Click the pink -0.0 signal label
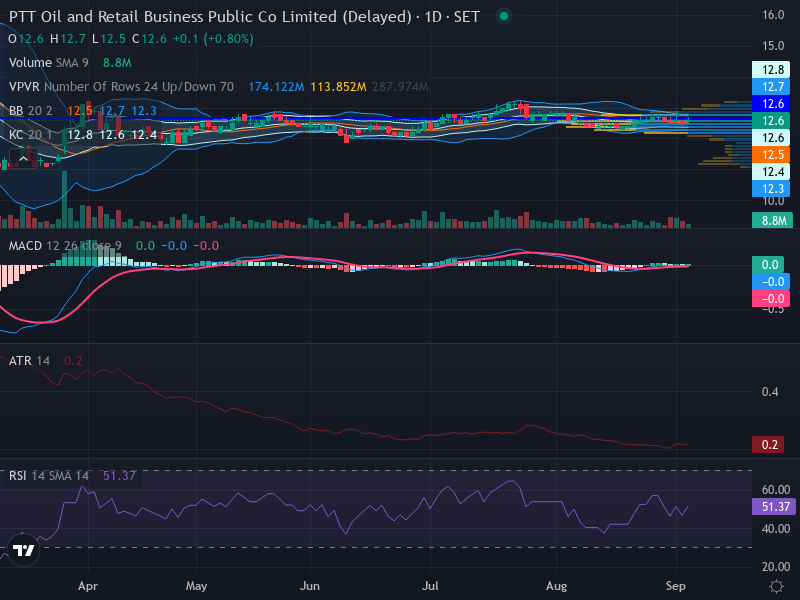800x600 pixels. pos(771,298)
